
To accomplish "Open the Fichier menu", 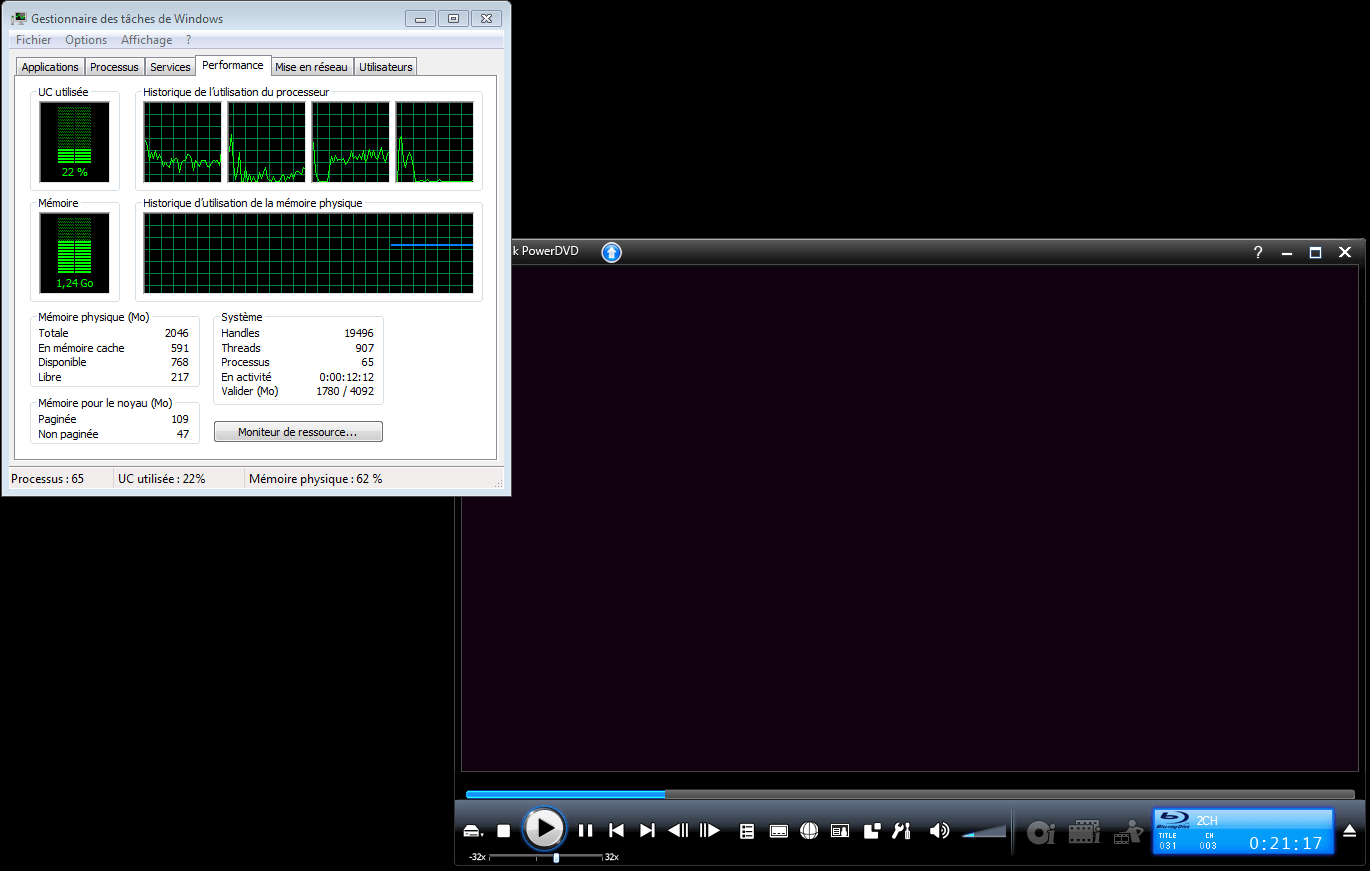I will 34,40.
